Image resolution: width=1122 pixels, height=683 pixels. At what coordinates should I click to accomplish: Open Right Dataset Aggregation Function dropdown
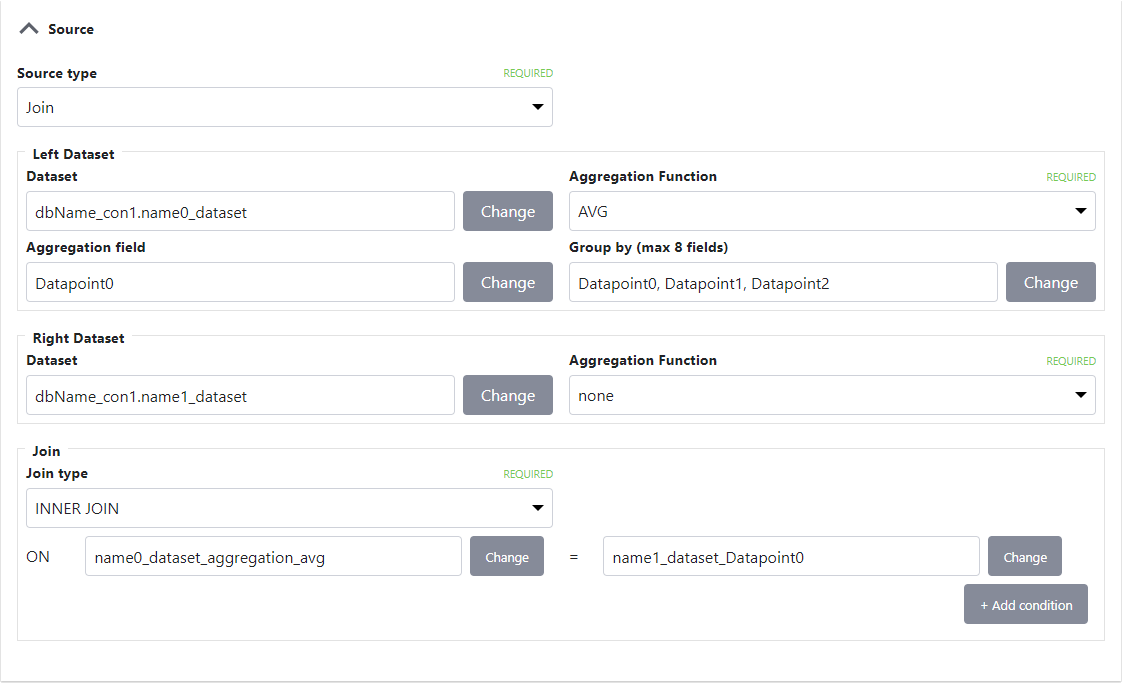click(x=831, y=395)
